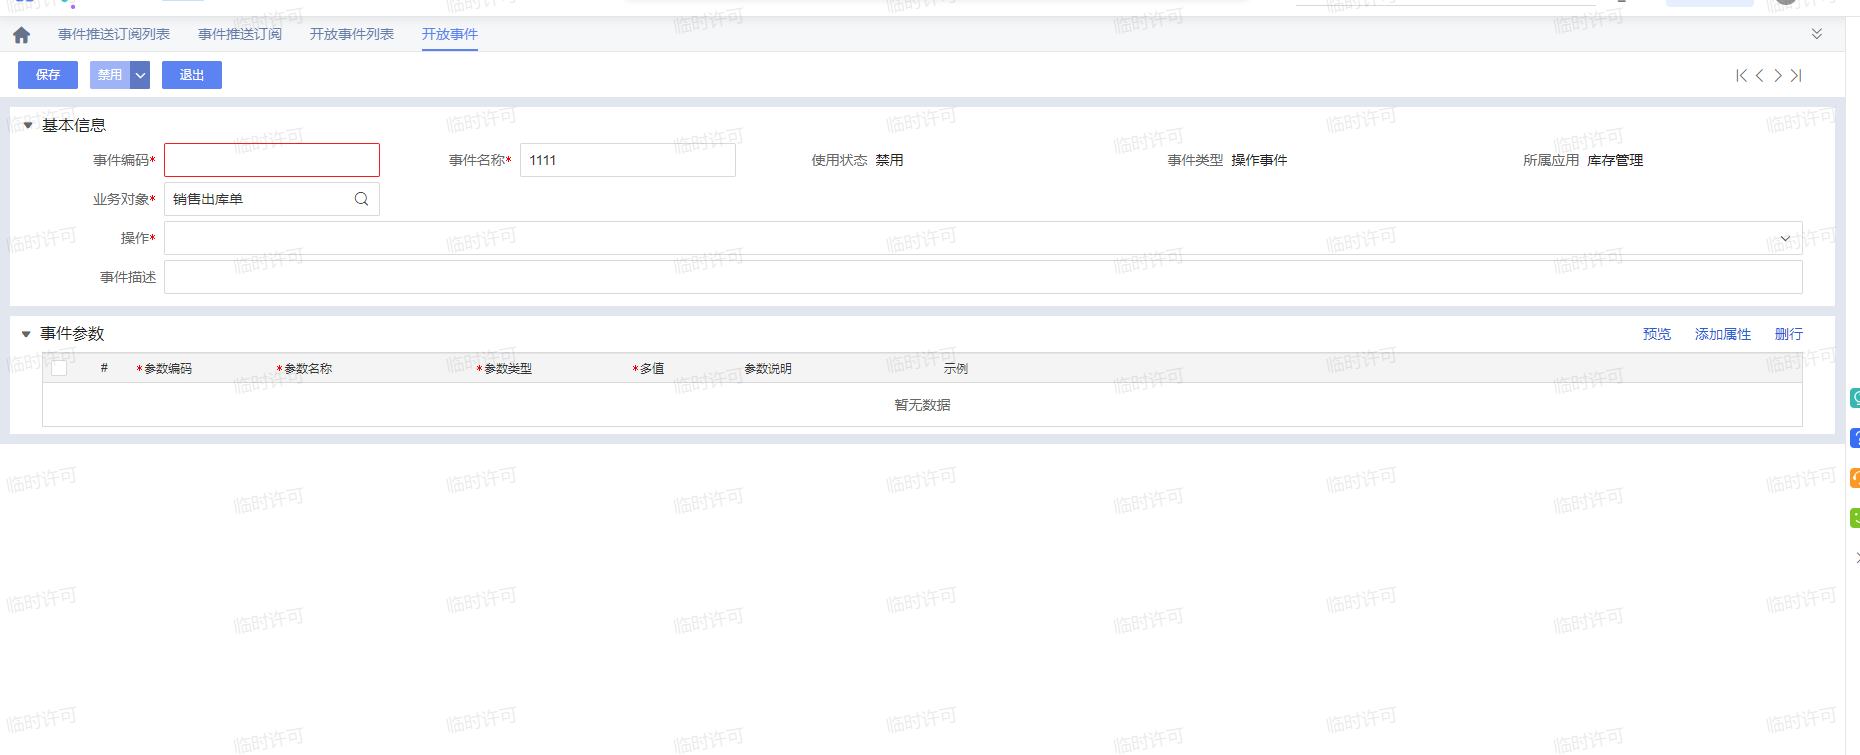Viewport: 1860px width, 755px height.
Task: Click the 添加属性 link
Action: tap(1723, 334)
